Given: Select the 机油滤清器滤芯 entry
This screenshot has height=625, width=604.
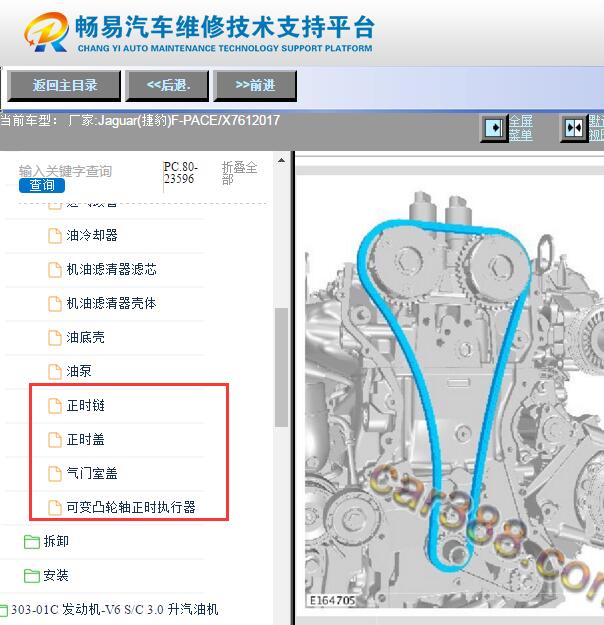Looking at the screenshot, I should pyautogui.click(x=112, y=269).
